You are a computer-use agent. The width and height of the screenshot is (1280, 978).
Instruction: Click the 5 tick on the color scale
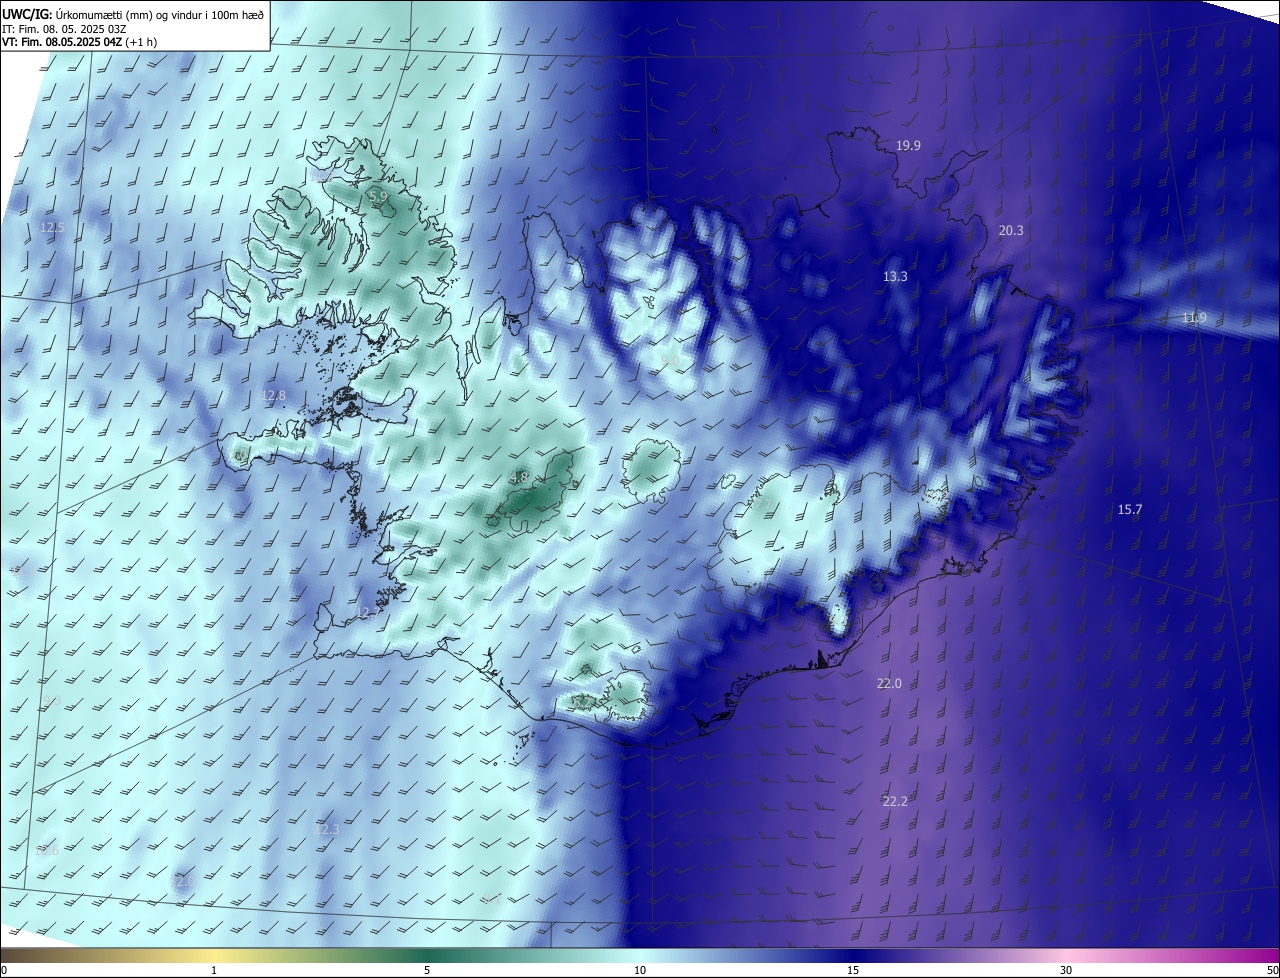(x=427, y=970)
